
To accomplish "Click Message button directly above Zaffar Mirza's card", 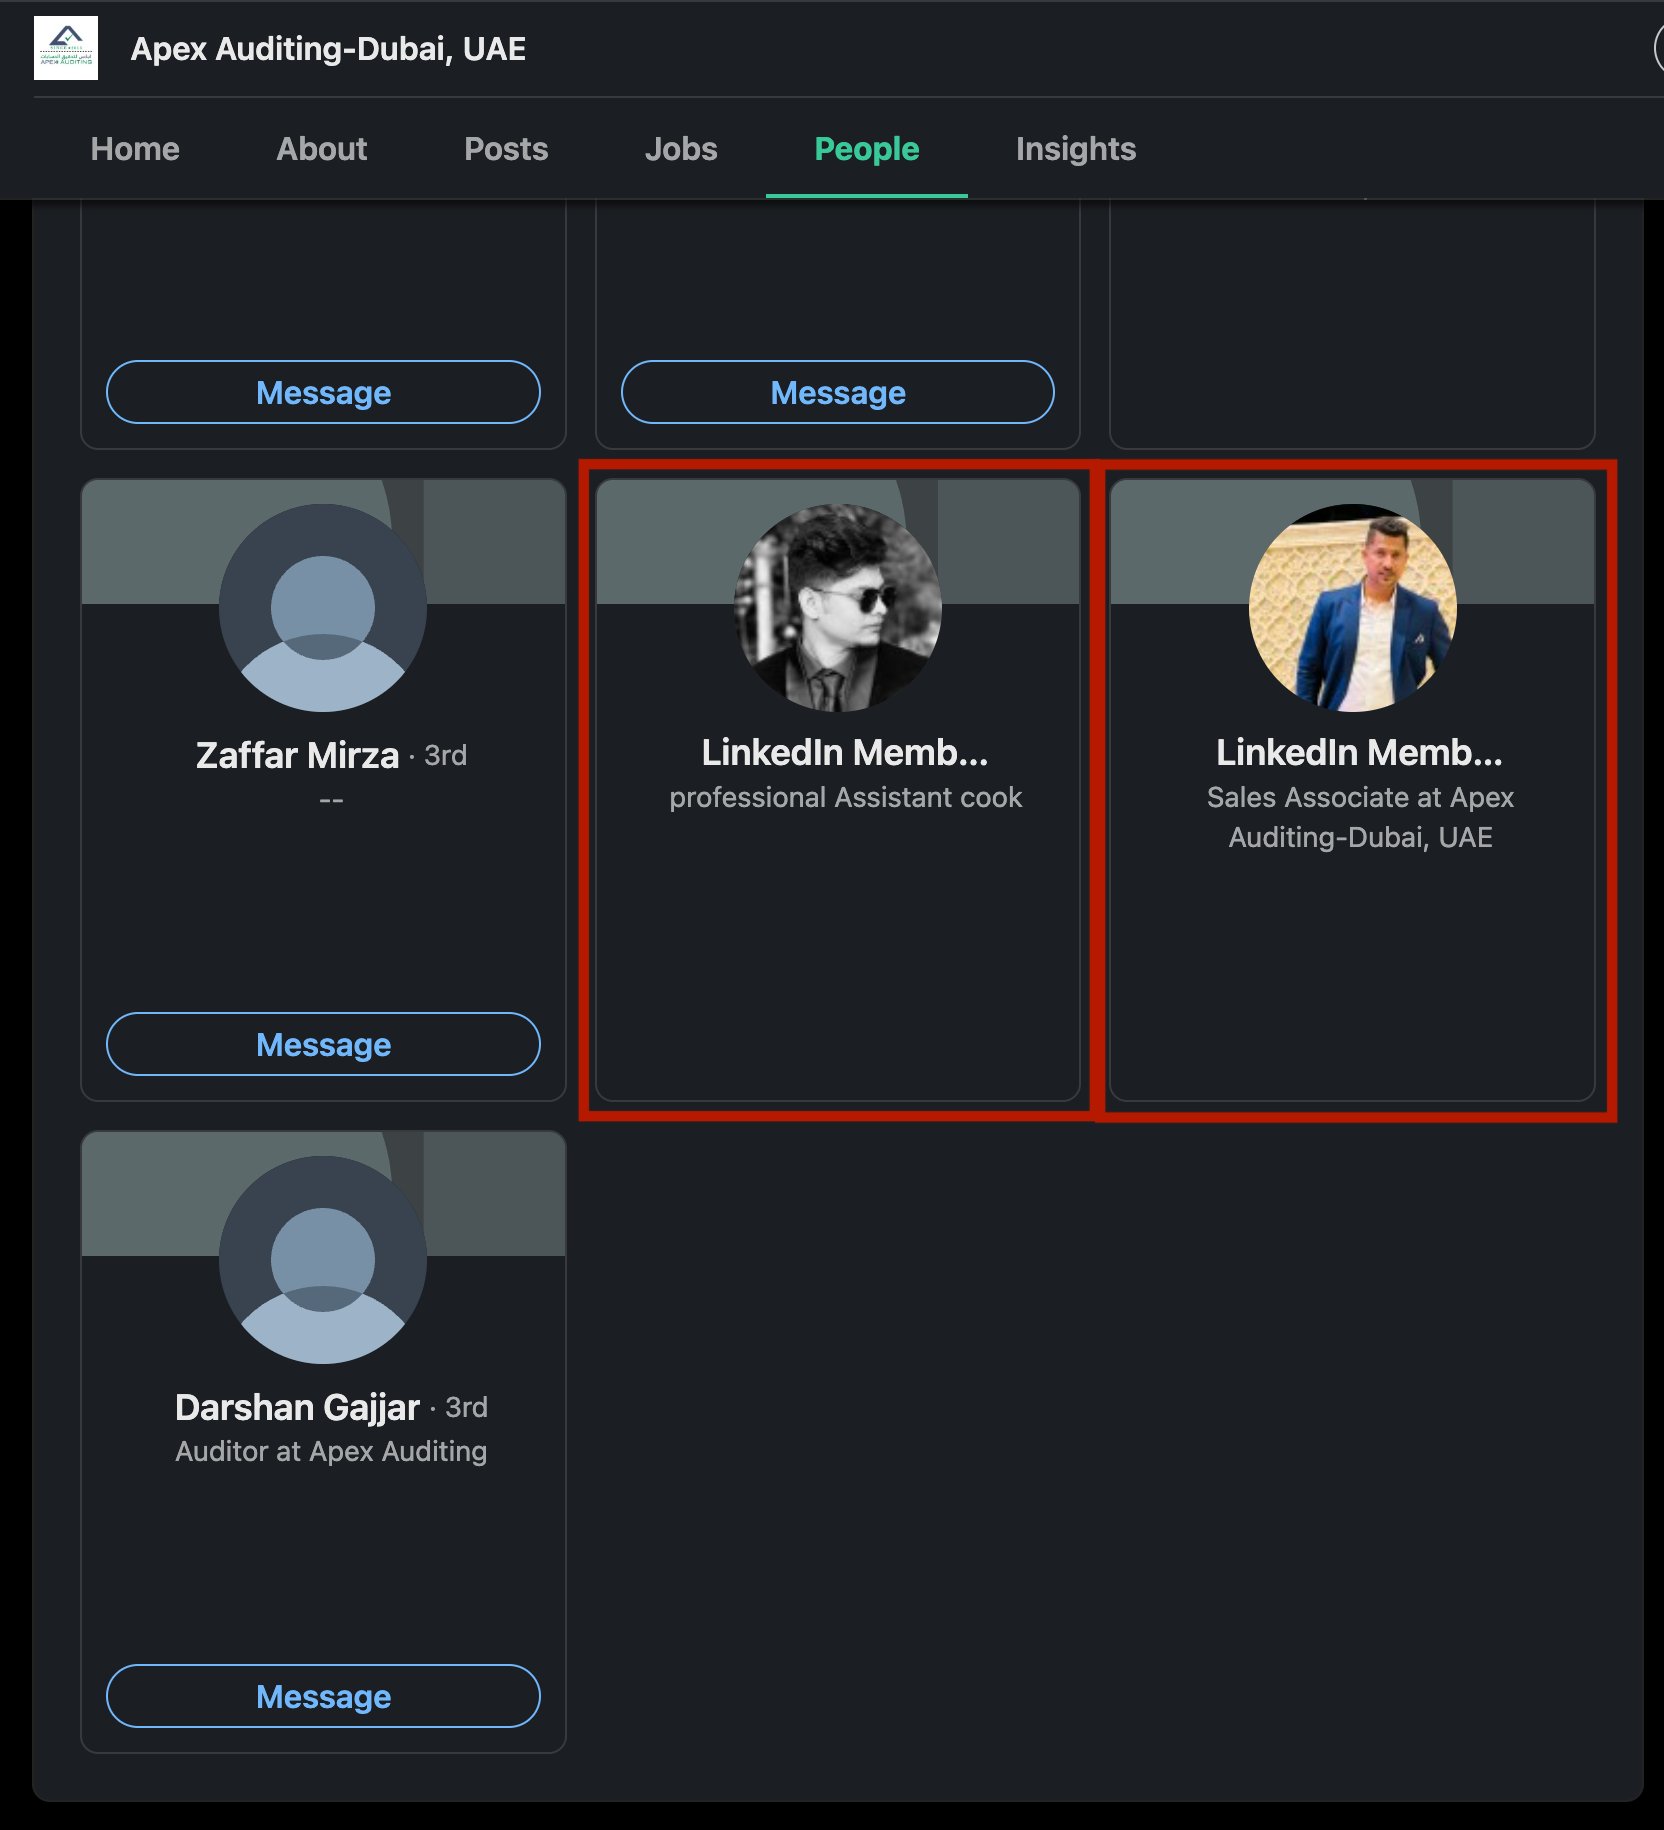I will pyautogui.click(x=323, y=392).
